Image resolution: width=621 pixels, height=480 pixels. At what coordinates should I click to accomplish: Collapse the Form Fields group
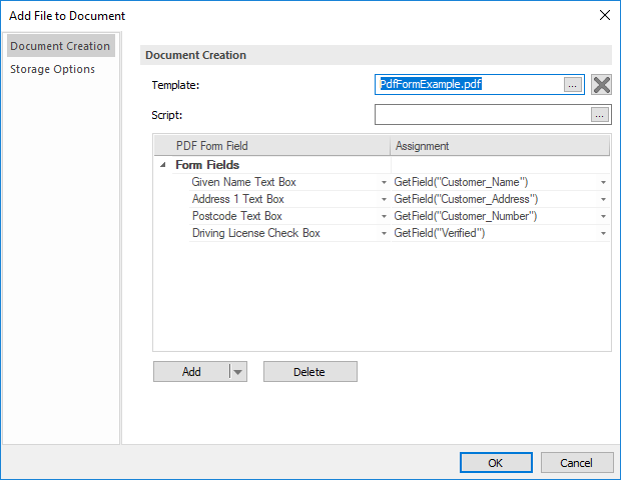click(x=163, y=165)
